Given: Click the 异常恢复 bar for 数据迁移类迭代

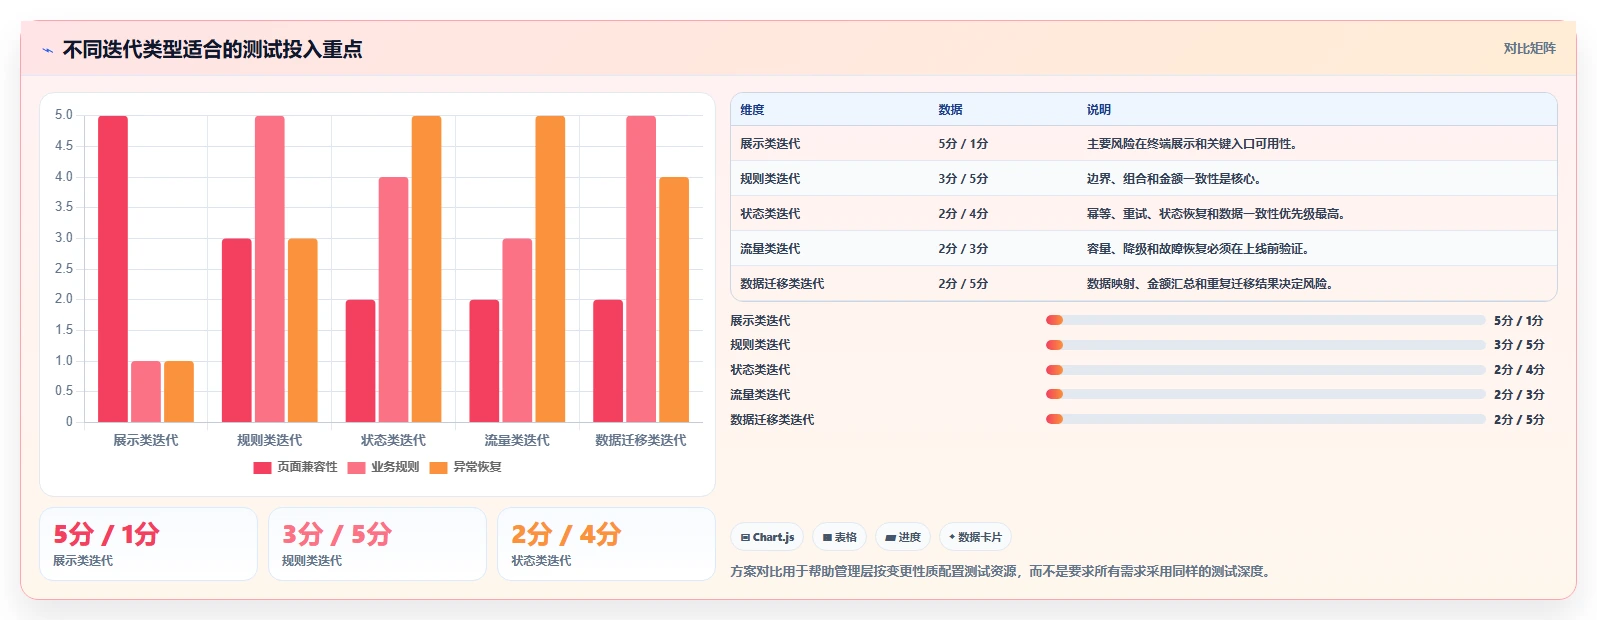Looking at the screenshot, I should [674, 300].
